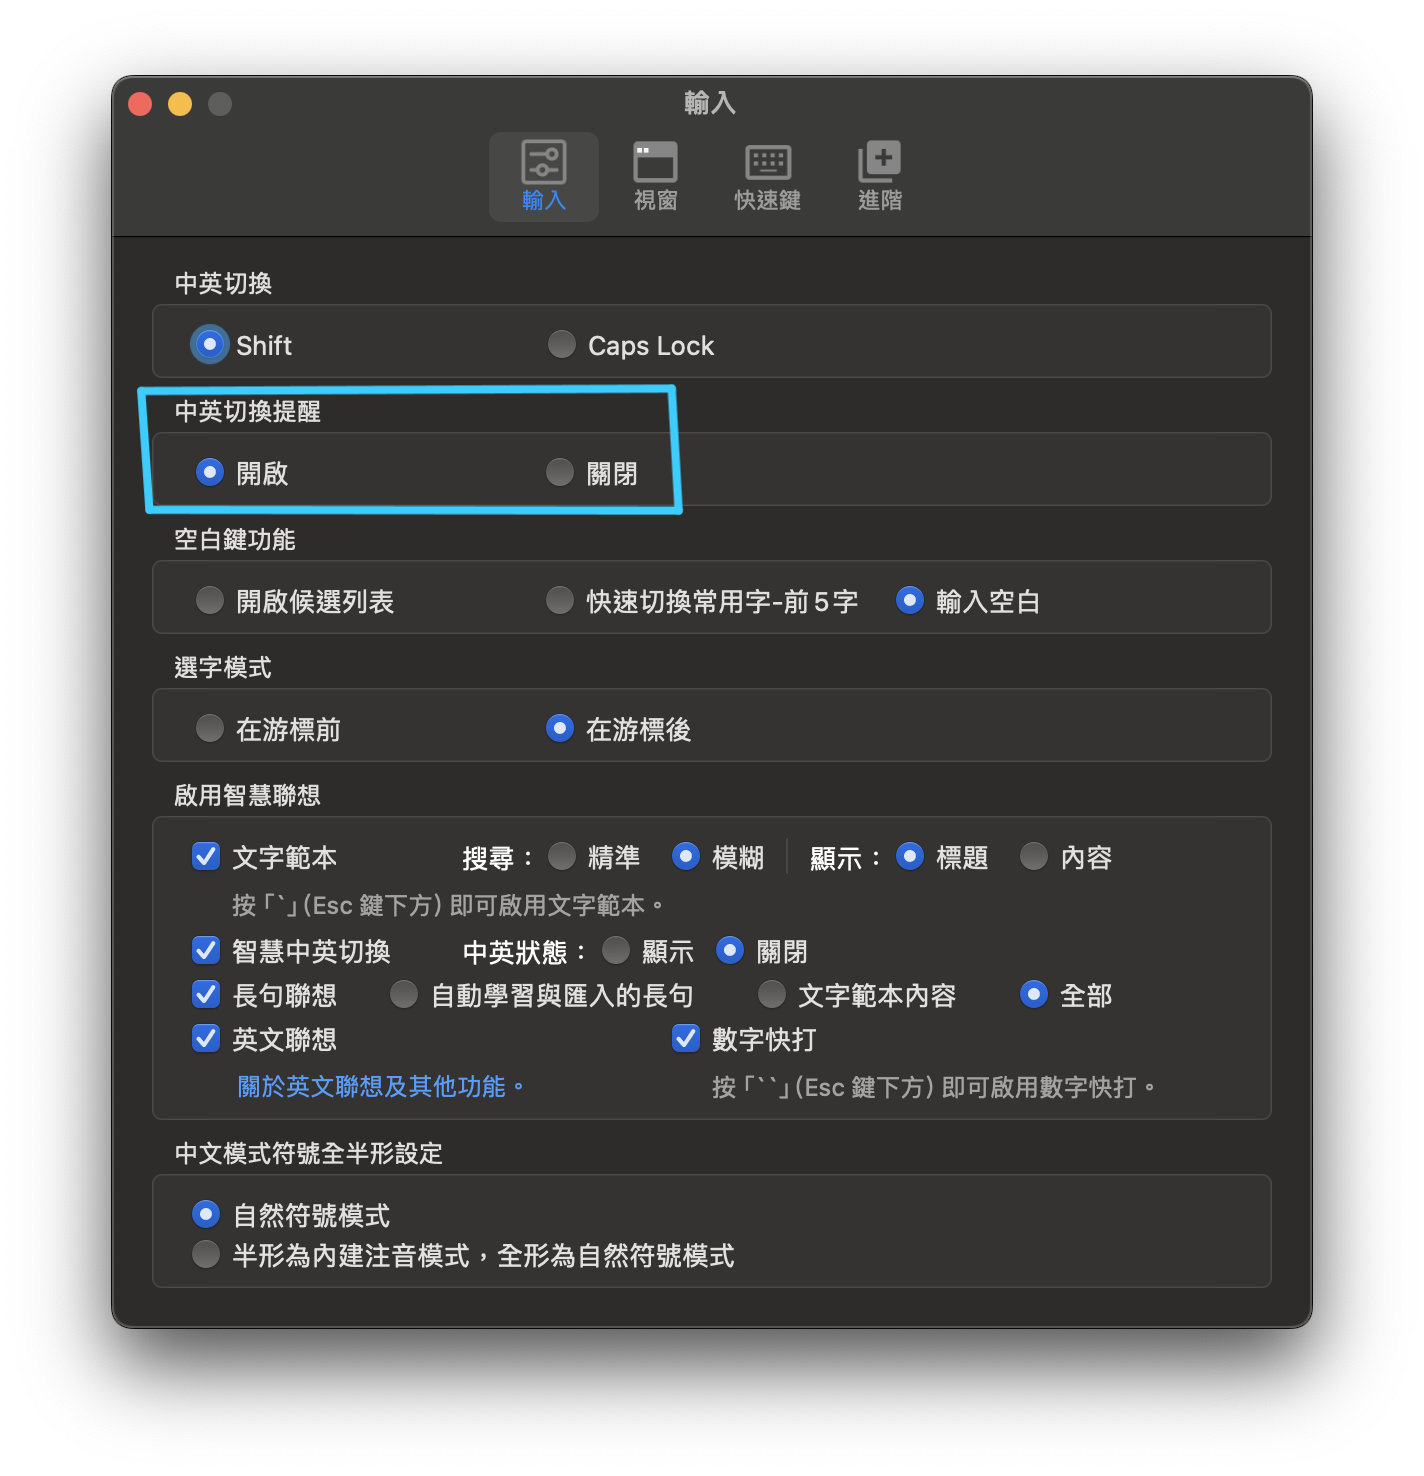Image resolution: width=1424 pixels, height=1476 pixels.
Task: Select Caps Lock for 中英切換
Action: (562, 345)
